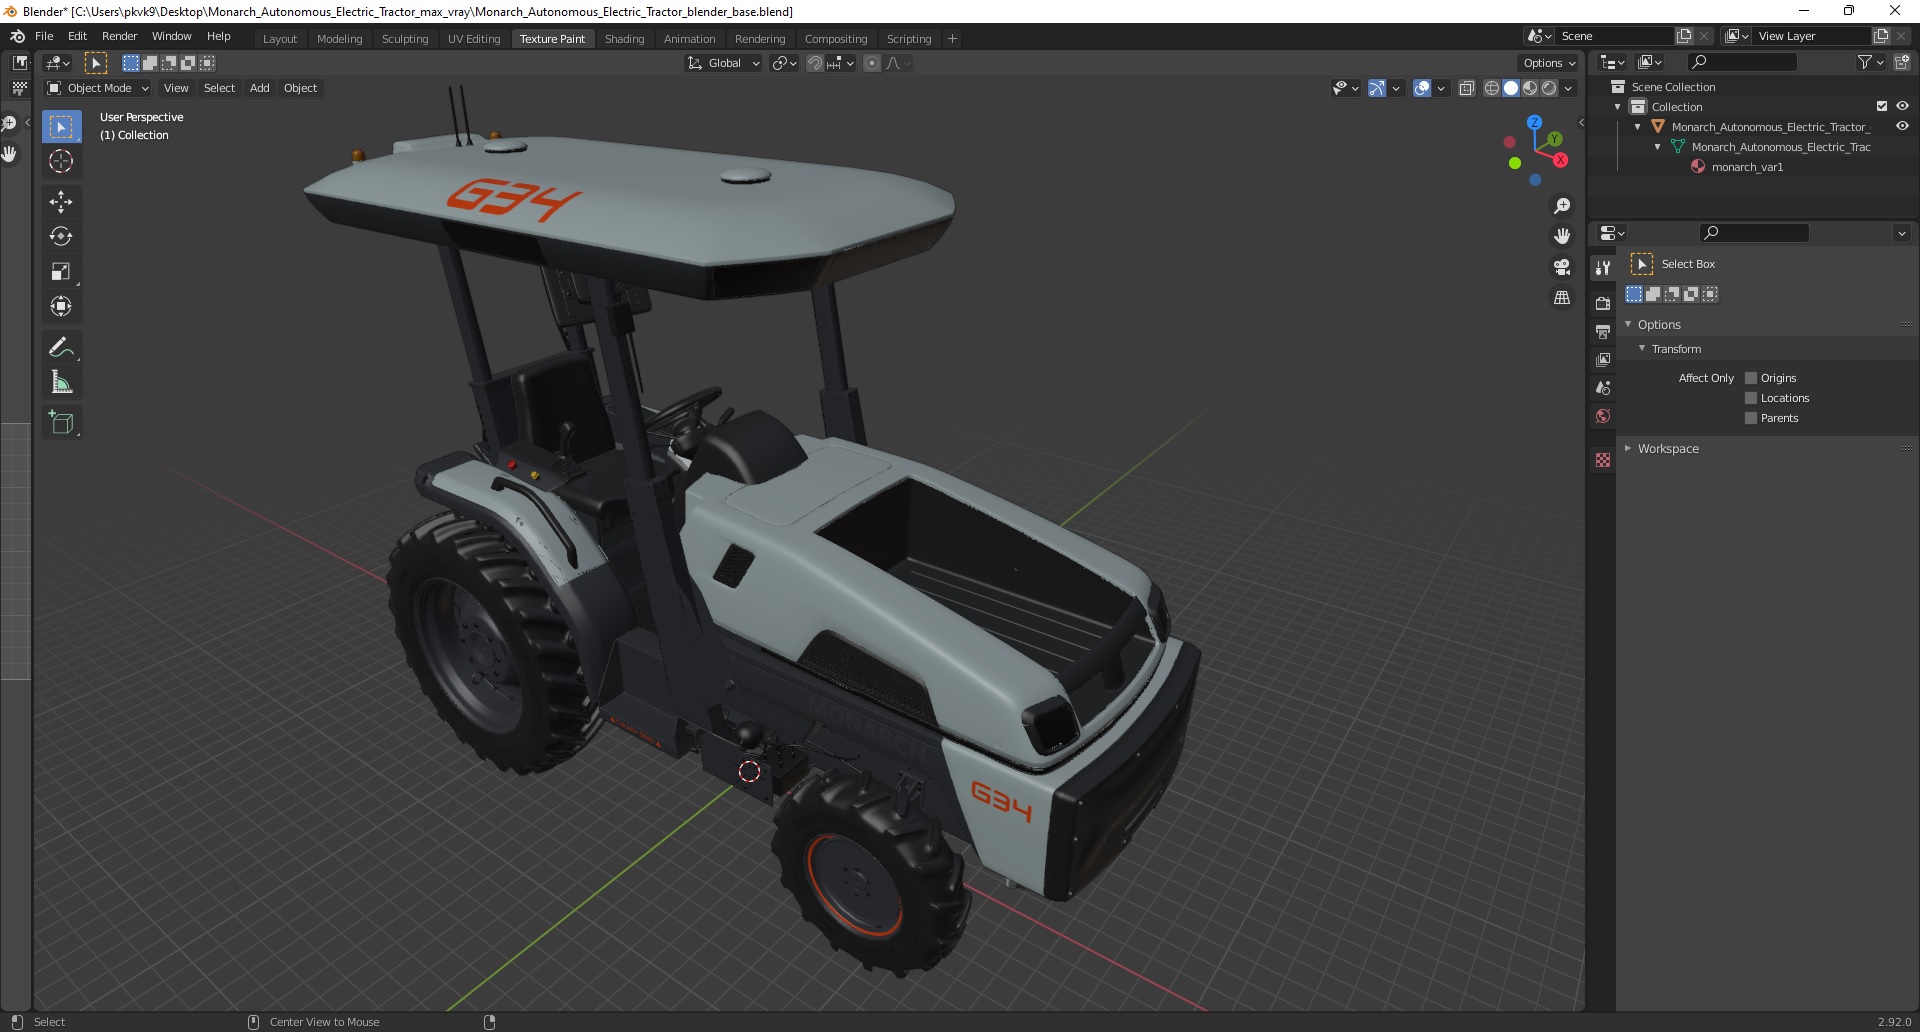Screen dimensions: 1920x1032
Task: Open the viewport Options dropdown
Action: coord(1548,63)
